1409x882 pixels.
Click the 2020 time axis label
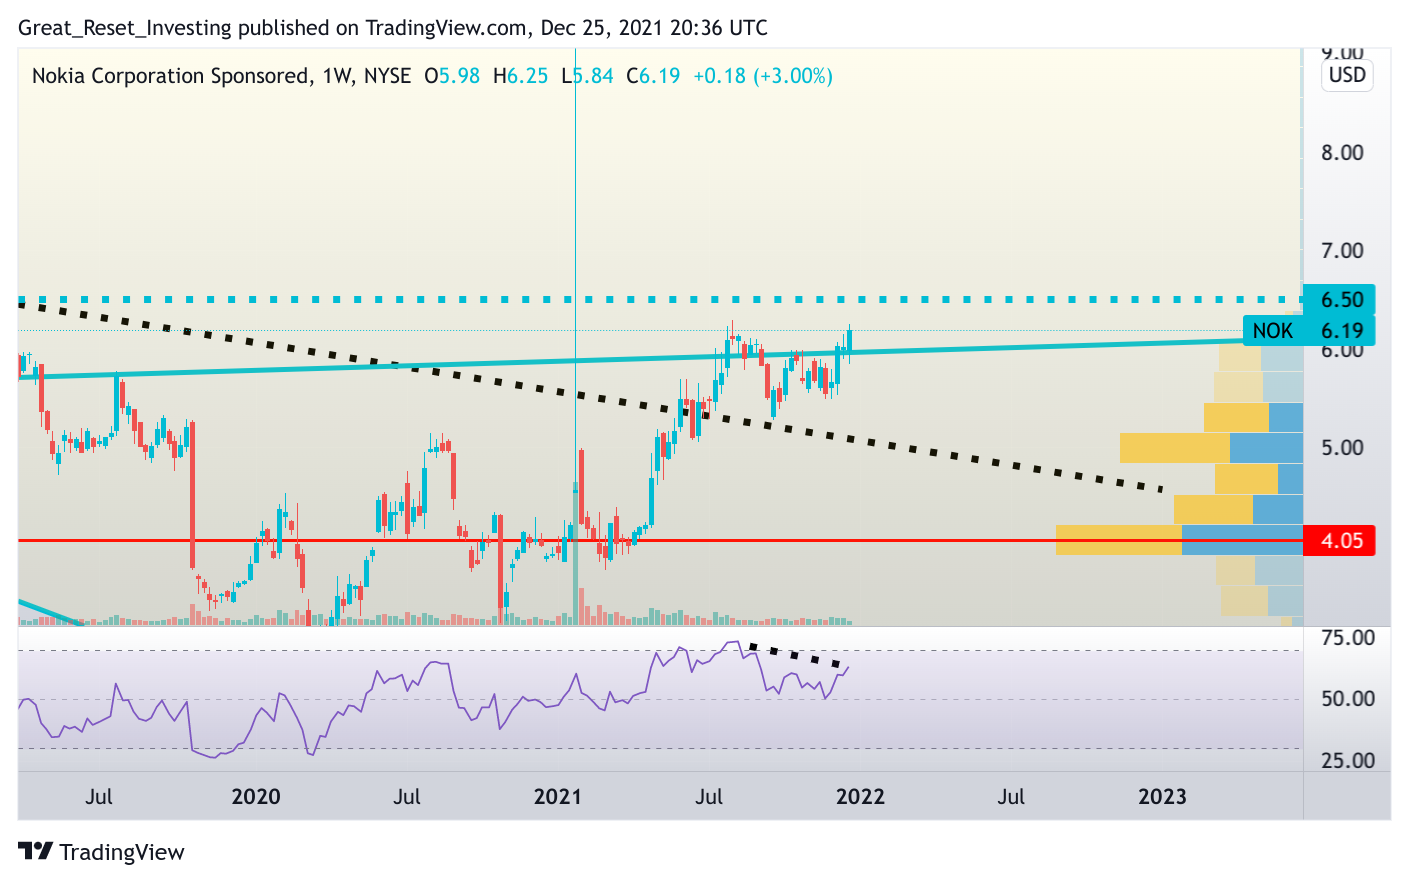[256, 797]
